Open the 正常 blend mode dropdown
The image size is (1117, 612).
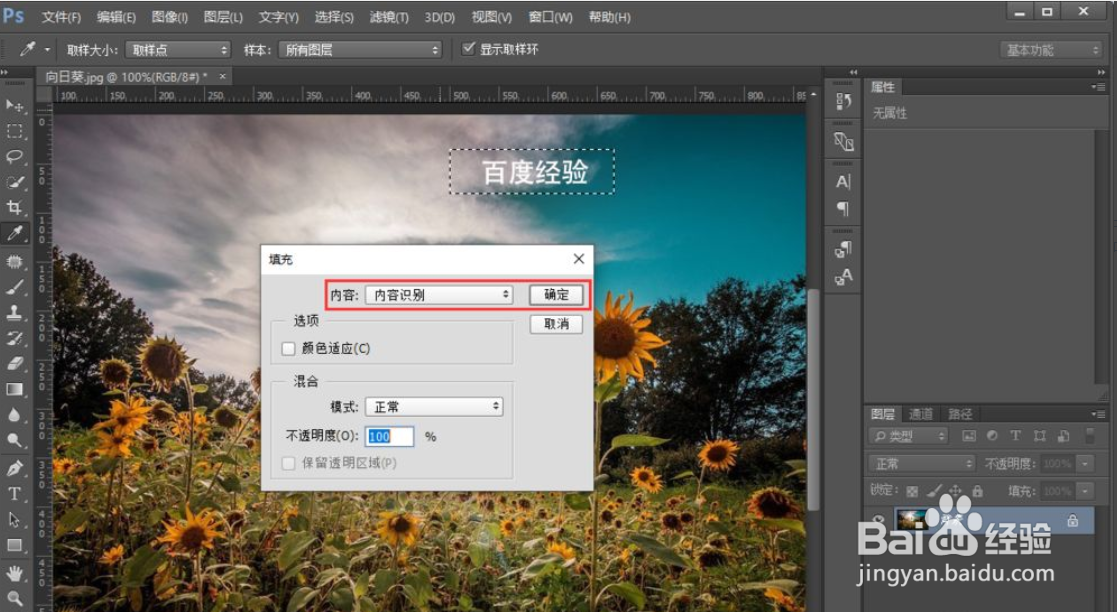pos(434,406)
